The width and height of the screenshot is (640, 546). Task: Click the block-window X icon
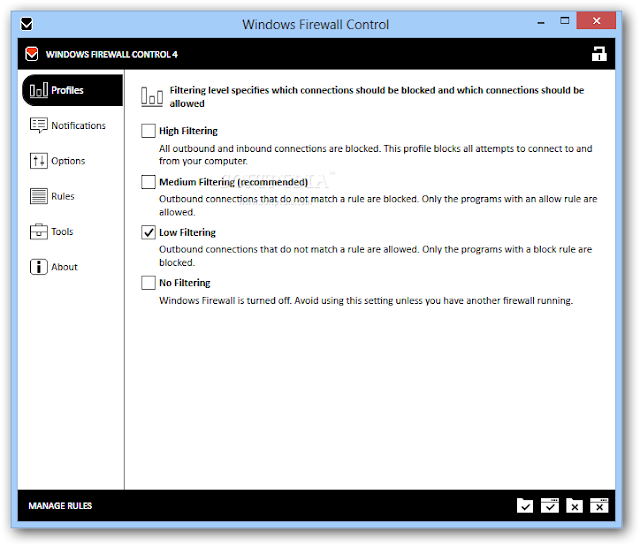[x=599, y=506]
